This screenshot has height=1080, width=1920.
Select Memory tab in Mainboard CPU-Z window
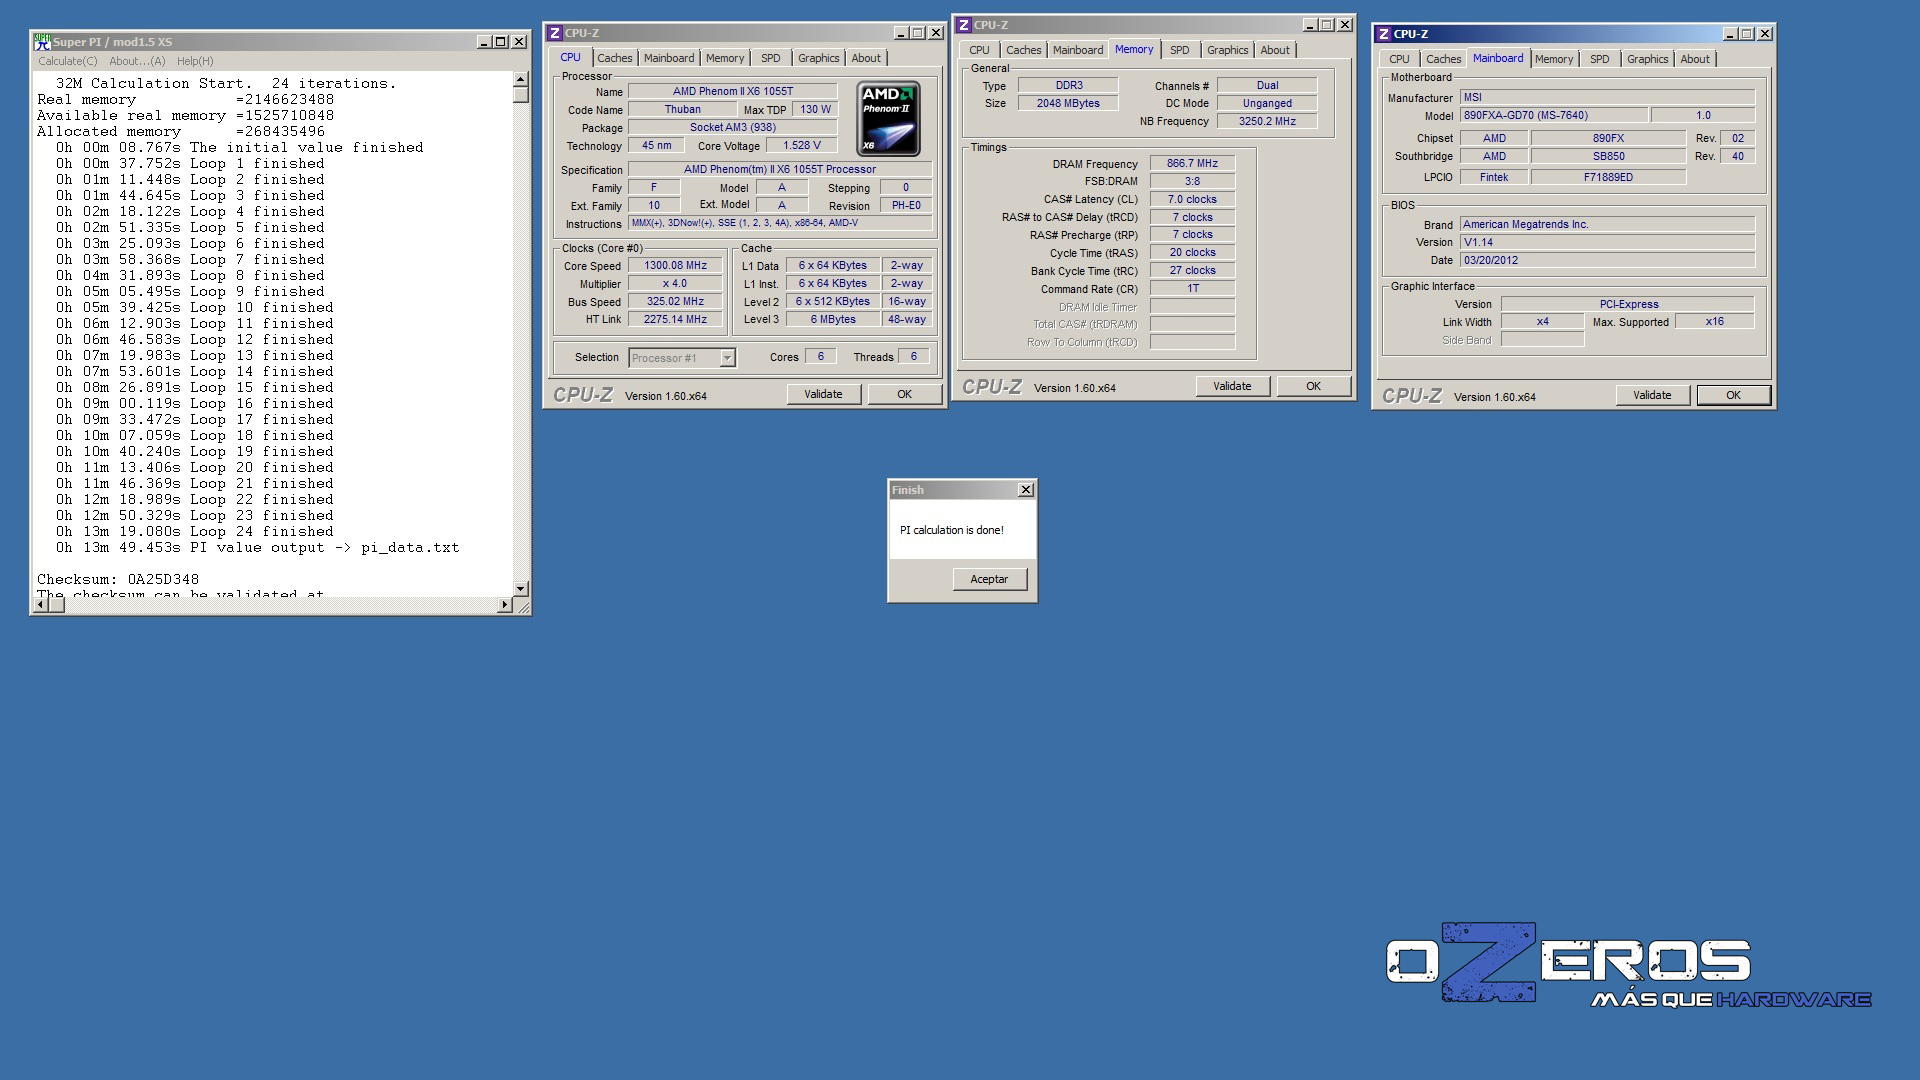click(x=1554, y=59)
